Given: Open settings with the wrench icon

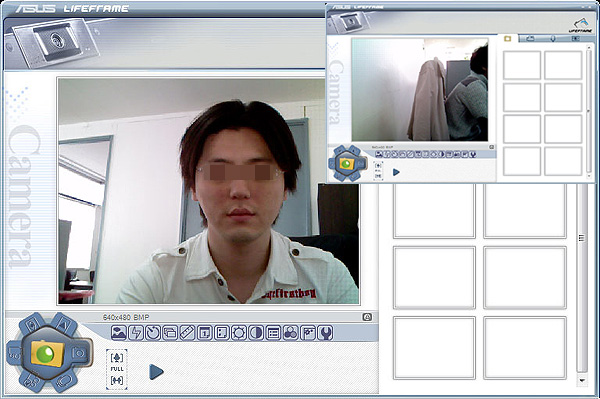Looking at the screenshot, I should click(x=325, y=333).
